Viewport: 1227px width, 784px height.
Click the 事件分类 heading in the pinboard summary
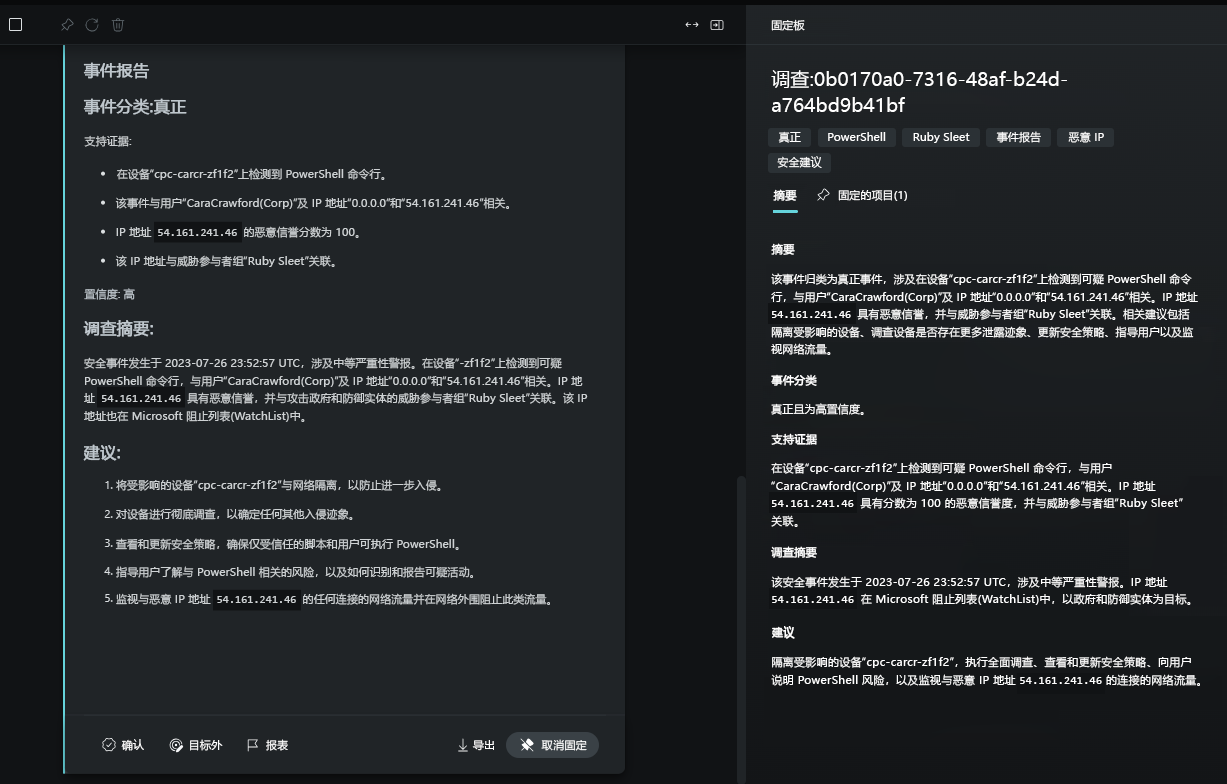click(x=794, y=381)
